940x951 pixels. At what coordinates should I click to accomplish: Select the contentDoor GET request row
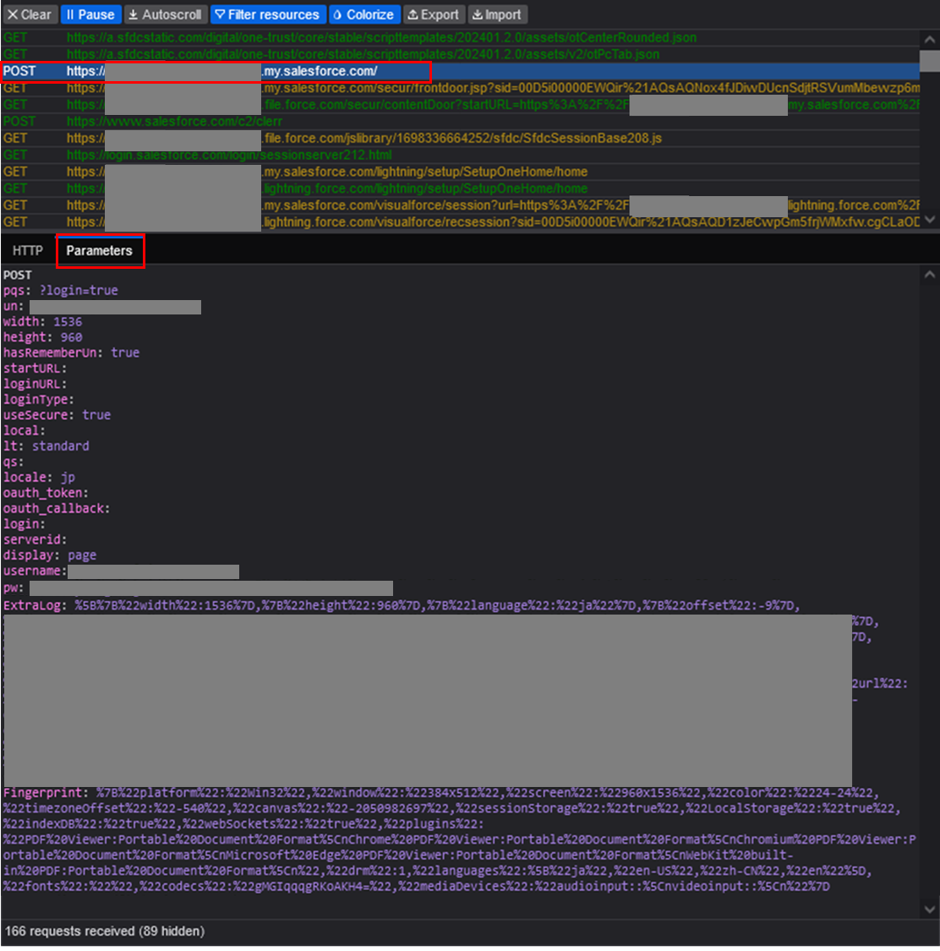(461, 105)
